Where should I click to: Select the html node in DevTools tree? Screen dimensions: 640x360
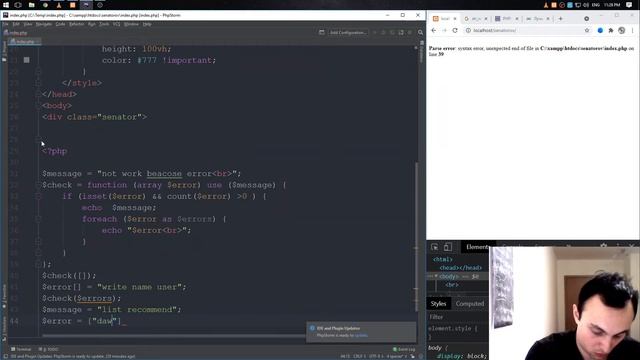tap(443, 259)
